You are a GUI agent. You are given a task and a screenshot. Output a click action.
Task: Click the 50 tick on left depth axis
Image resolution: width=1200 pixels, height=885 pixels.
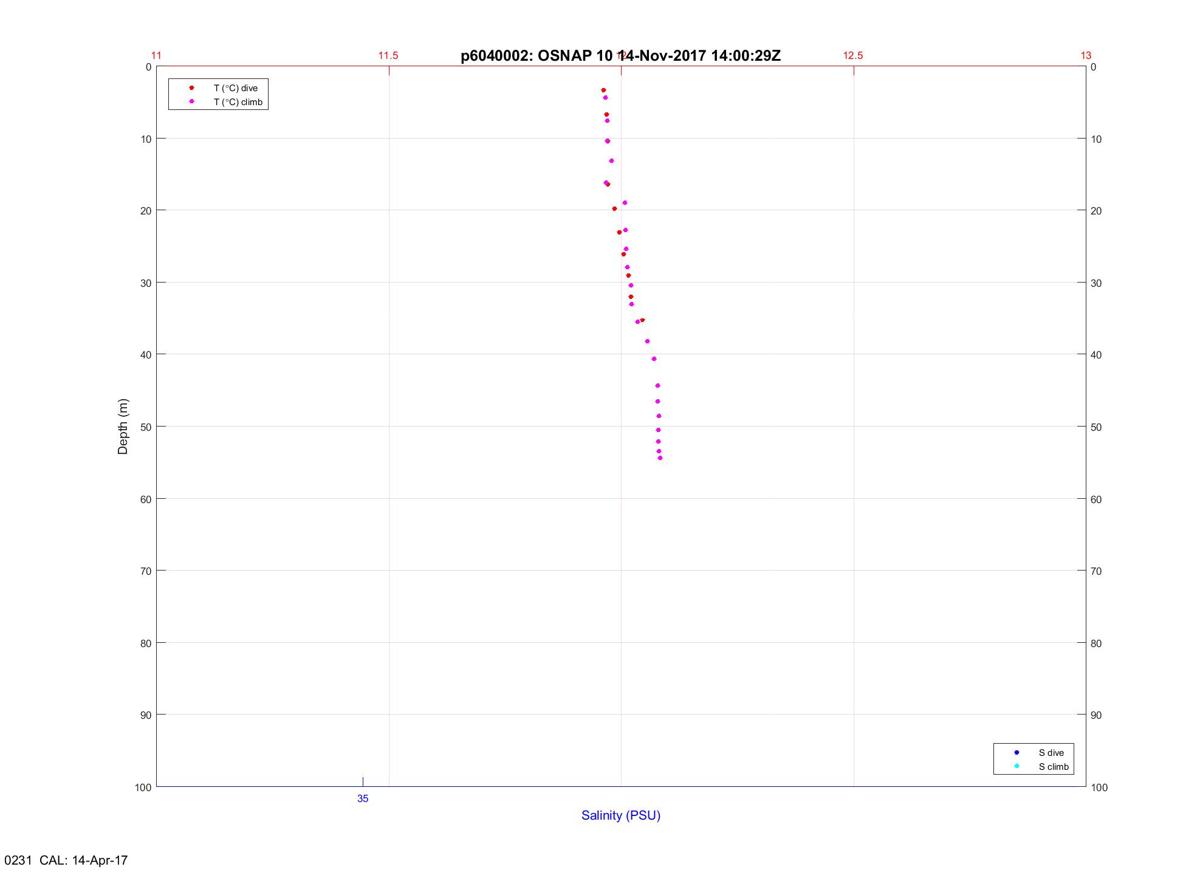[145, 427]
